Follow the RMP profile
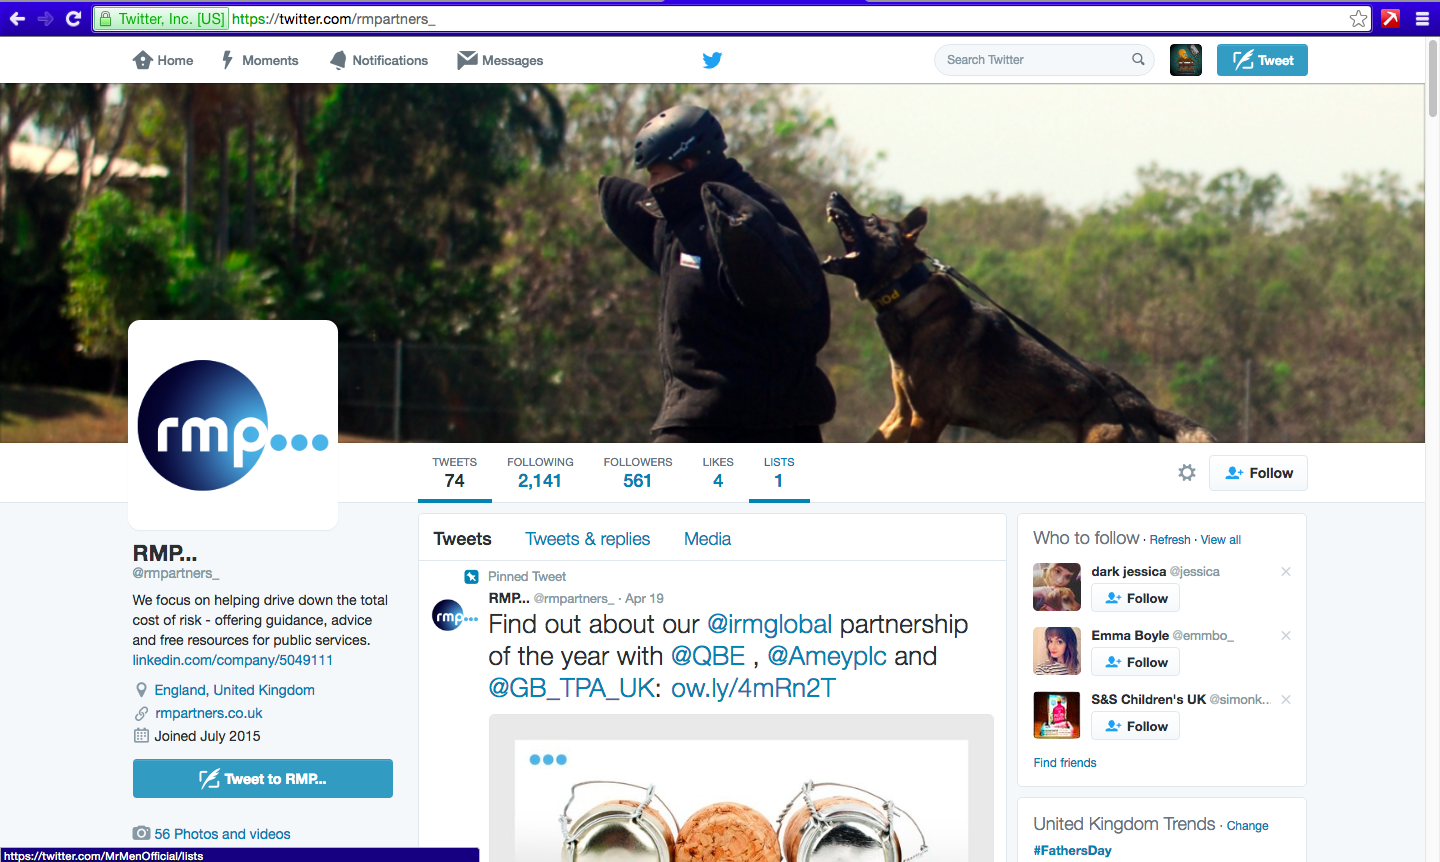This screenshot has height=862, width=1440. (1258, 473)
